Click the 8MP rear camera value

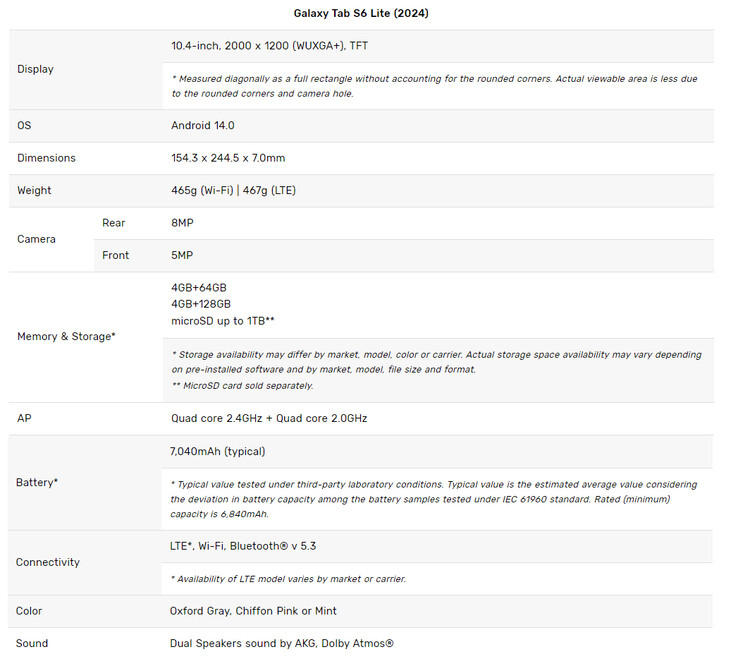tap(183, 223)
